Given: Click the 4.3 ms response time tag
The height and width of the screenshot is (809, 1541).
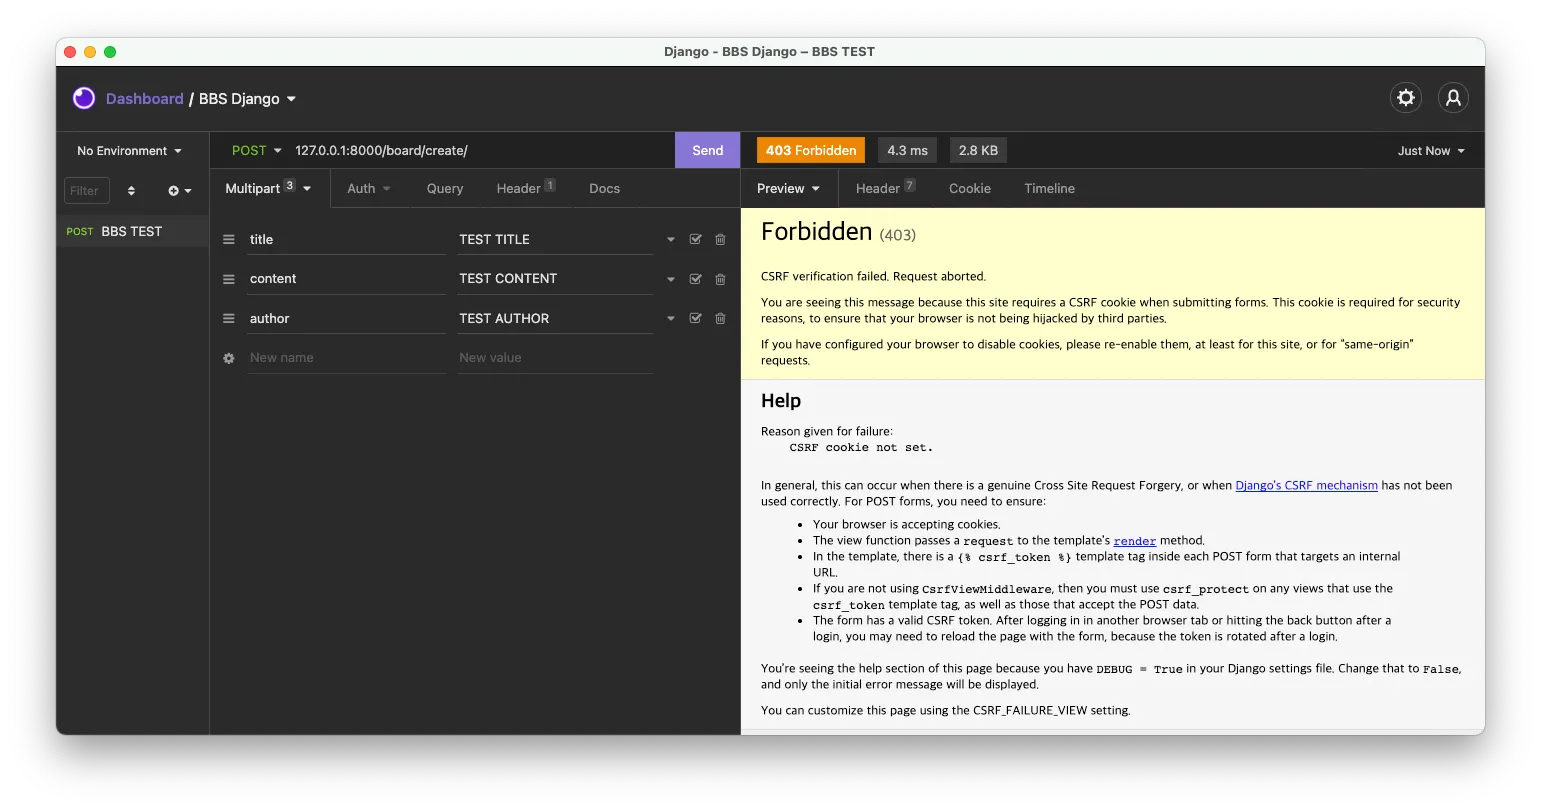Looking at the screenshot, I should point(908,151).
